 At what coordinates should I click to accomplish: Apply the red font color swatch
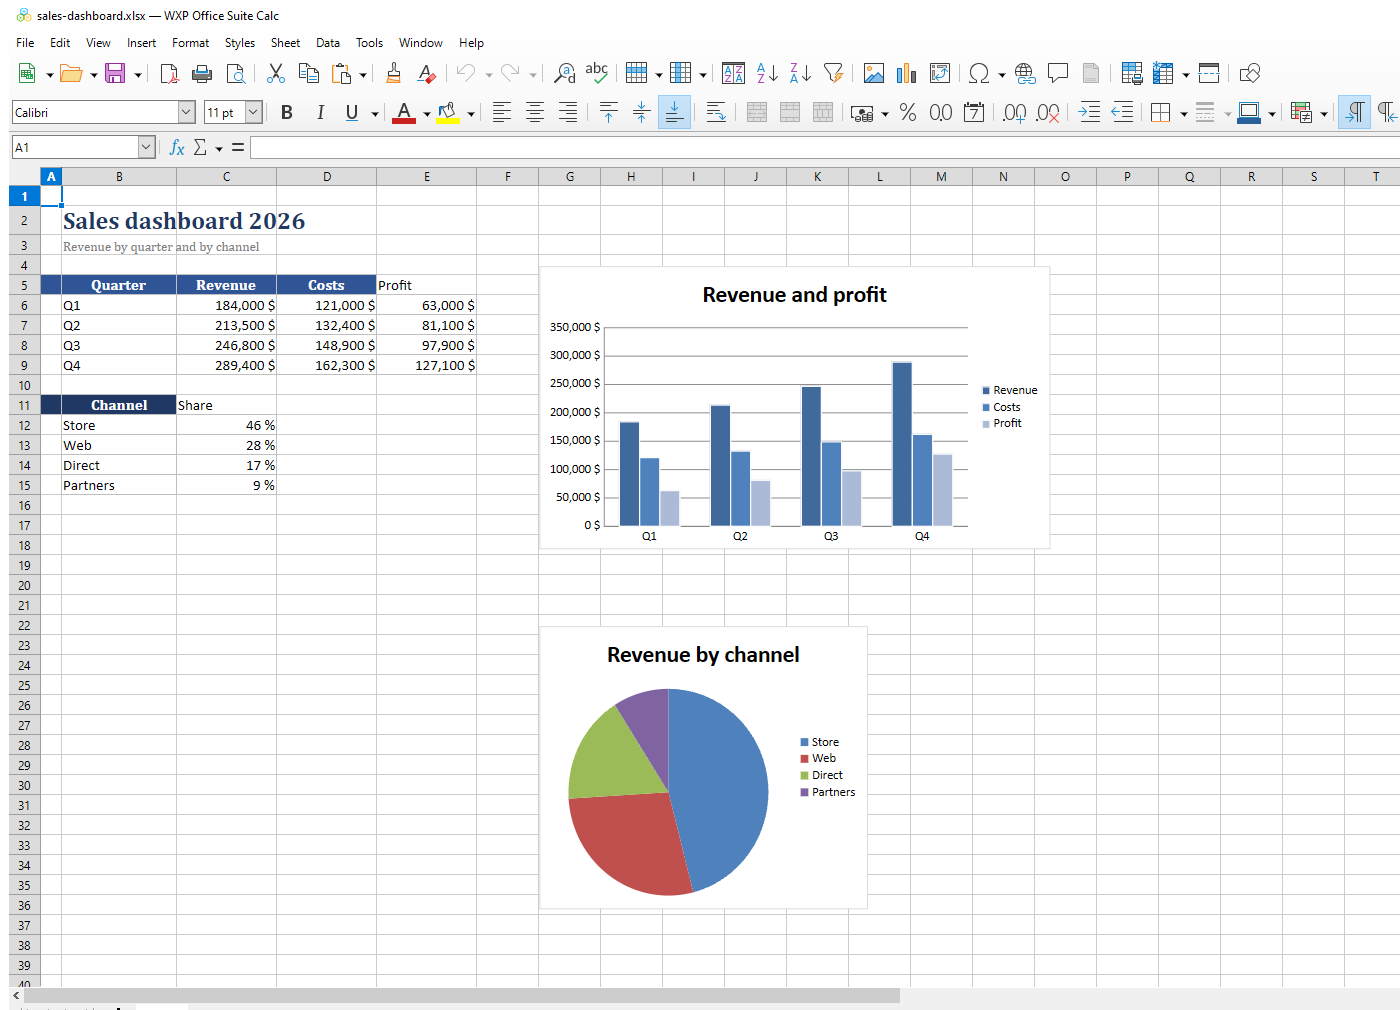click(x=404, y=113)
